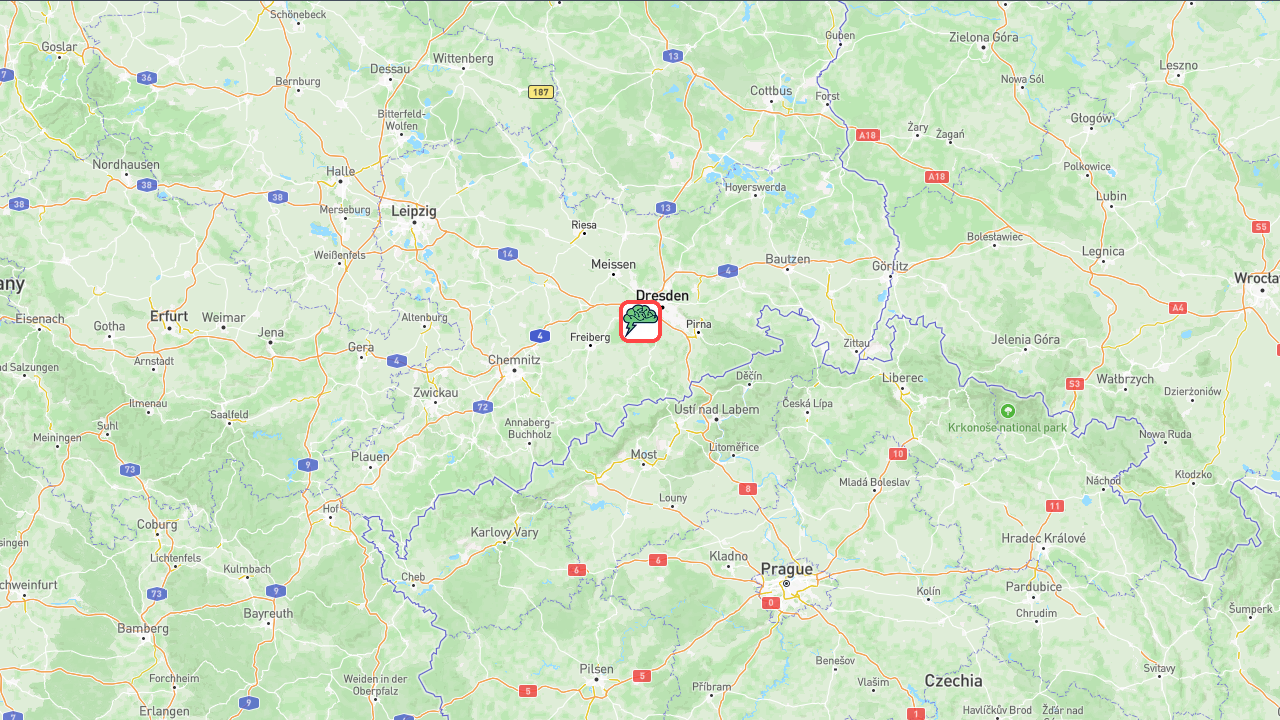Select the Leipzig city label
The height and width of the screenshot is (720, 1280).
(x=413, y=211)
